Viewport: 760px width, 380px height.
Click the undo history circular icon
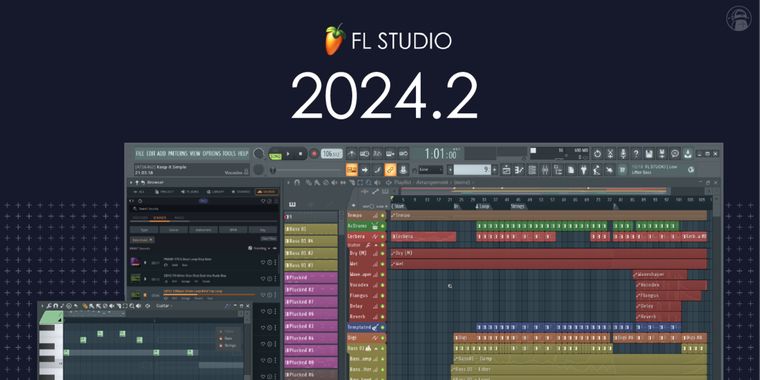(x=598, y=154)
